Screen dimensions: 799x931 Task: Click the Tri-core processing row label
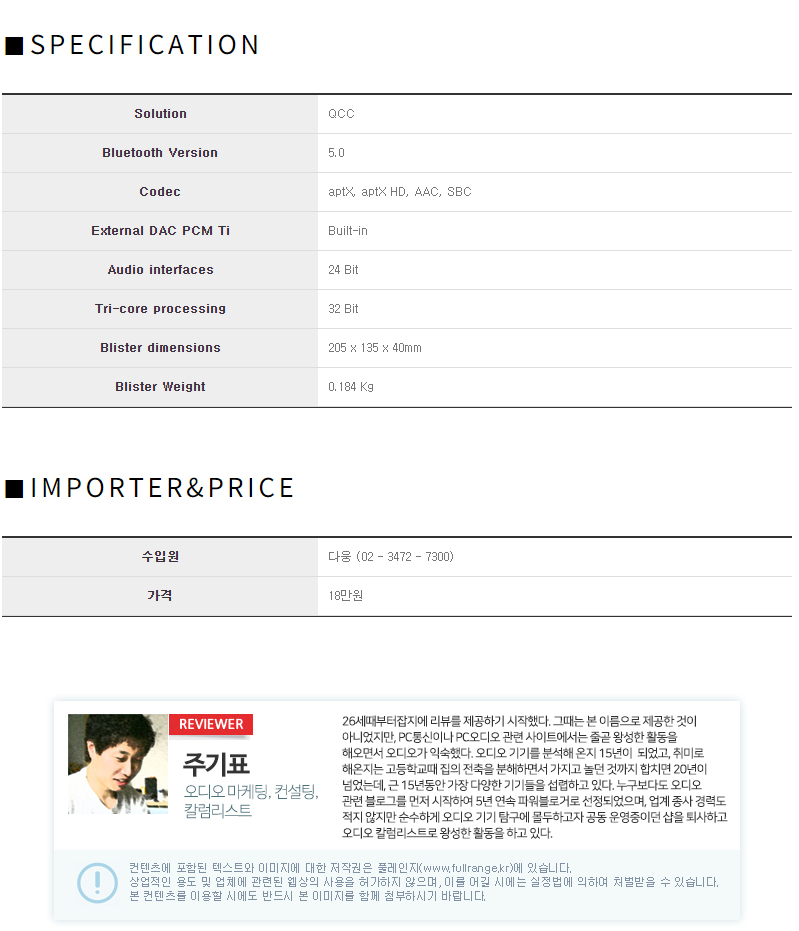point(160,309)
